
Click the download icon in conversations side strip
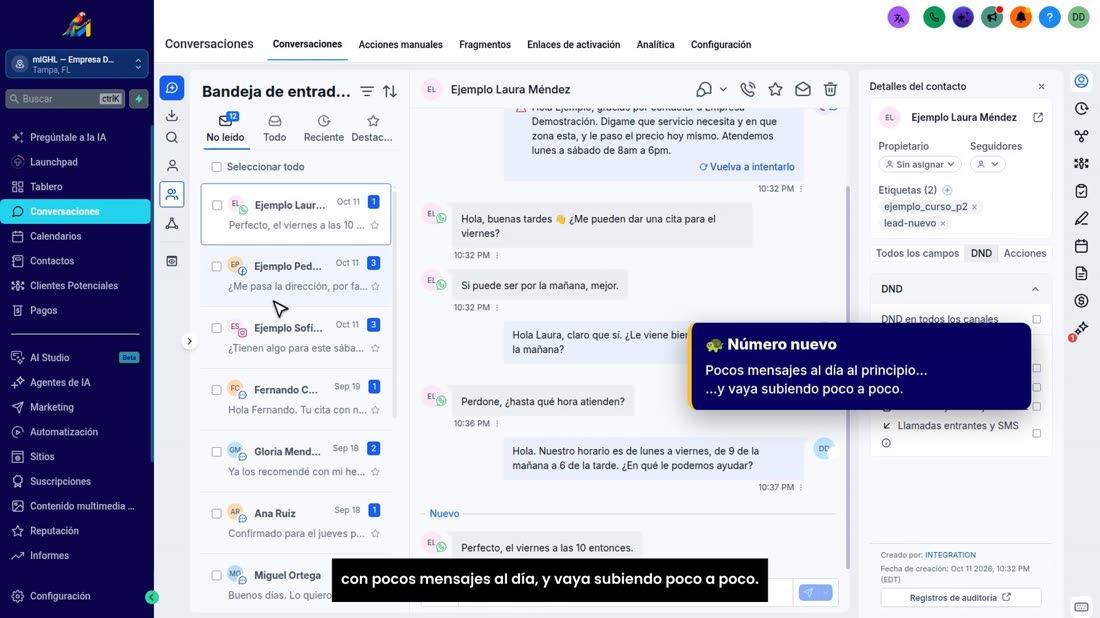tap(172, 115)
